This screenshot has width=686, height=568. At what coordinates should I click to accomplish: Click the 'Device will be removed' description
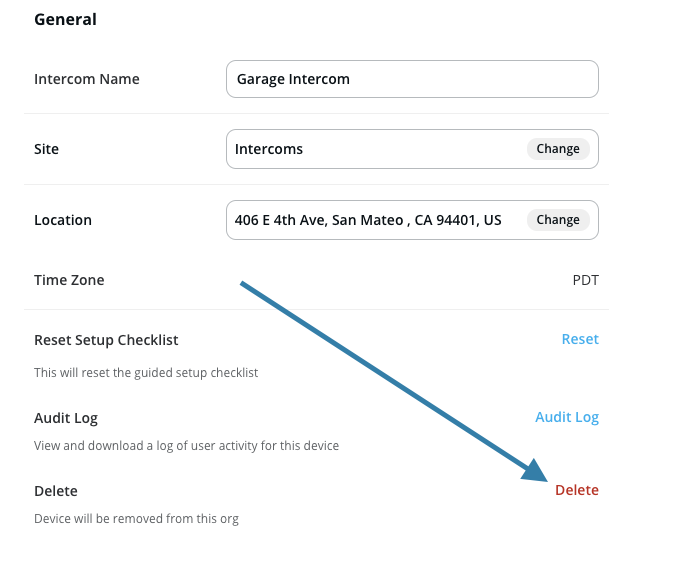click(136, 519)
